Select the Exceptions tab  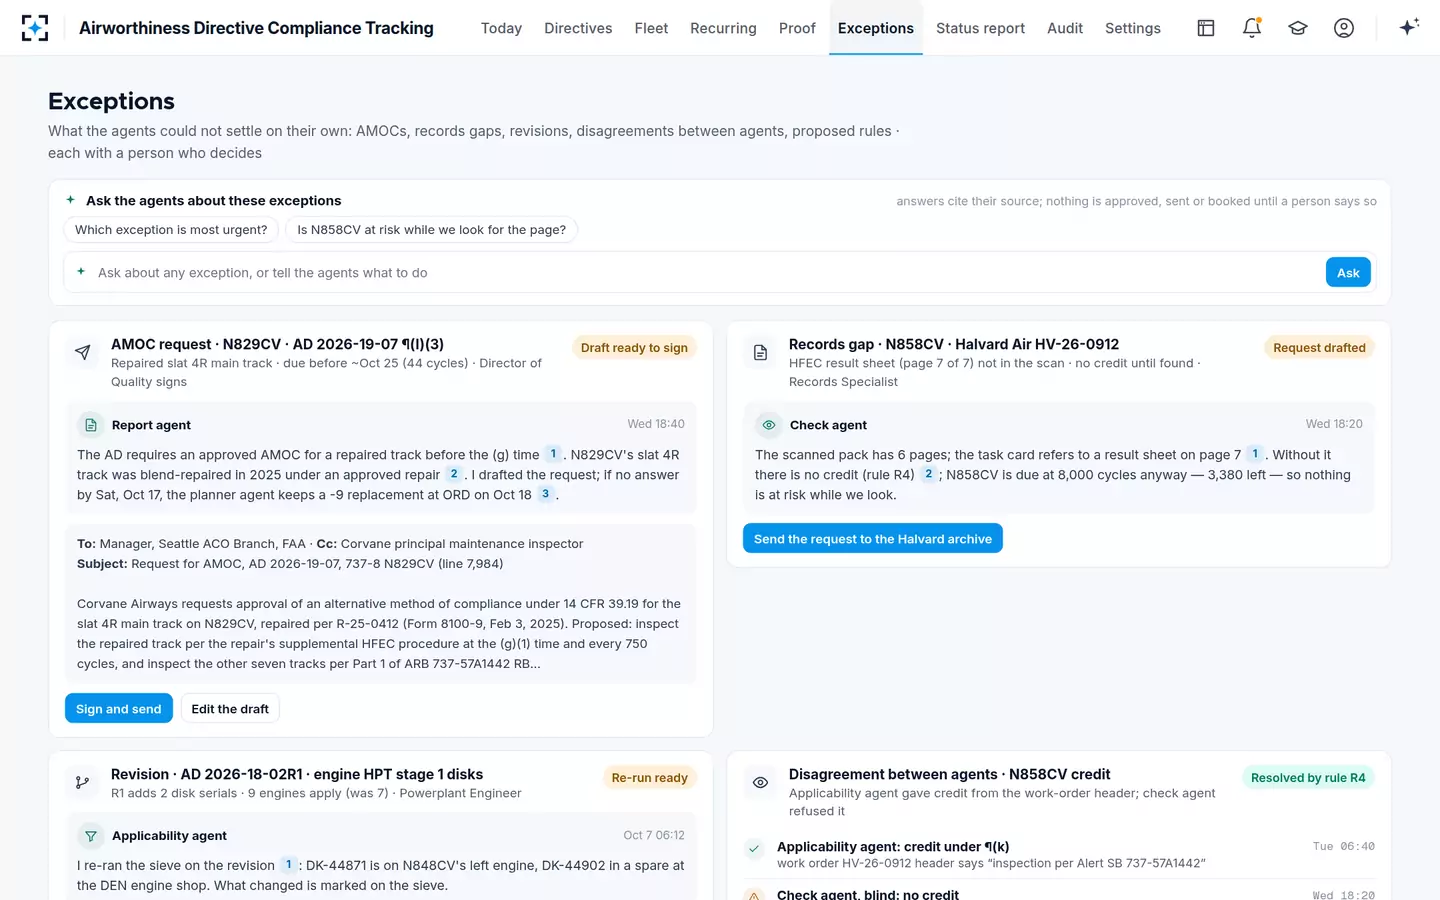click(876, 28)
